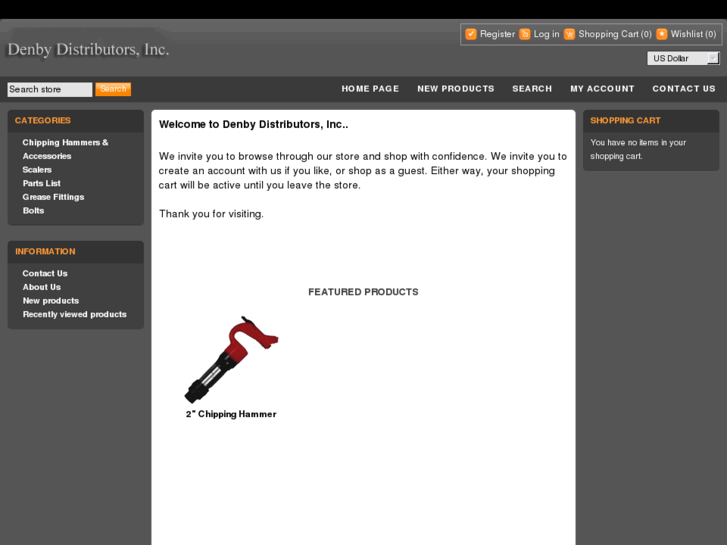Open SEARCH menu item

pyautogui.click(x=532, y=89)
